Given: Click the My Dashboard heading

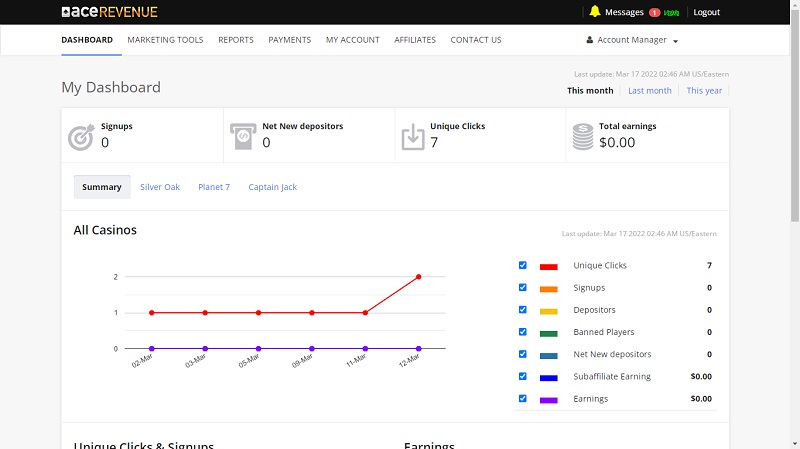Looking at the screenshot, I should tap(111, 87).
